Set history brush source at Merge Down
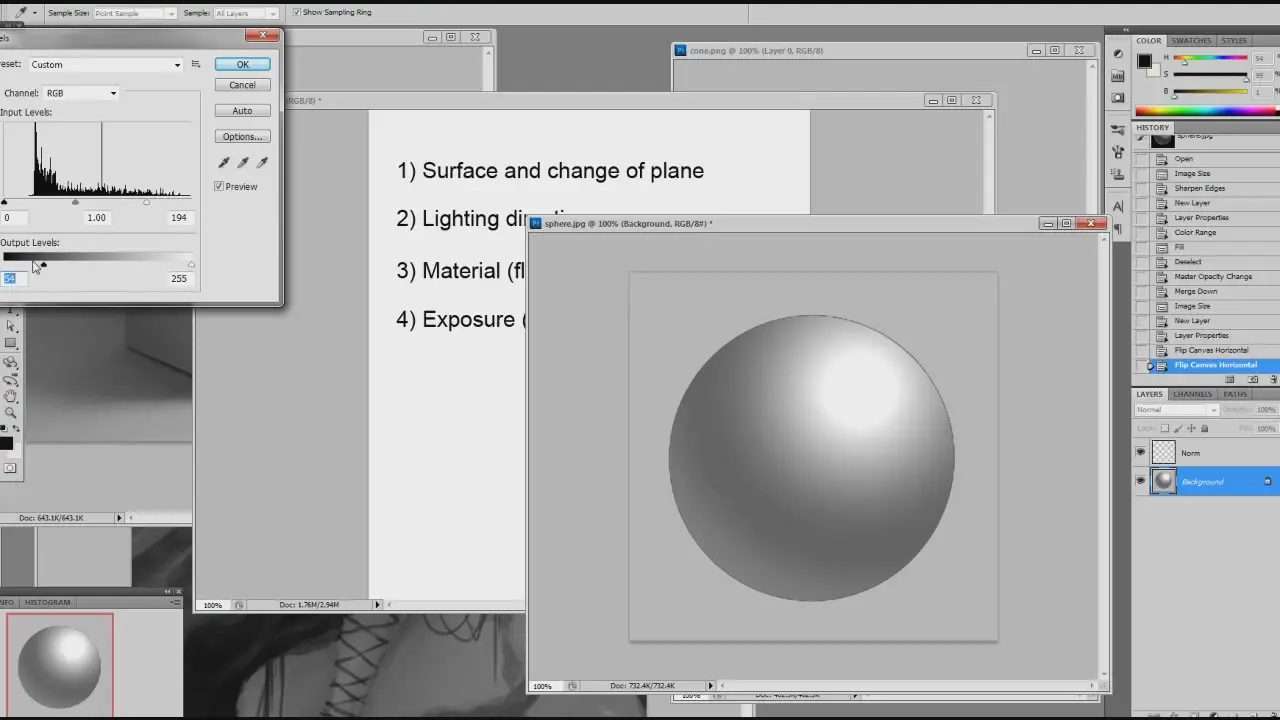 point(1143,291)
